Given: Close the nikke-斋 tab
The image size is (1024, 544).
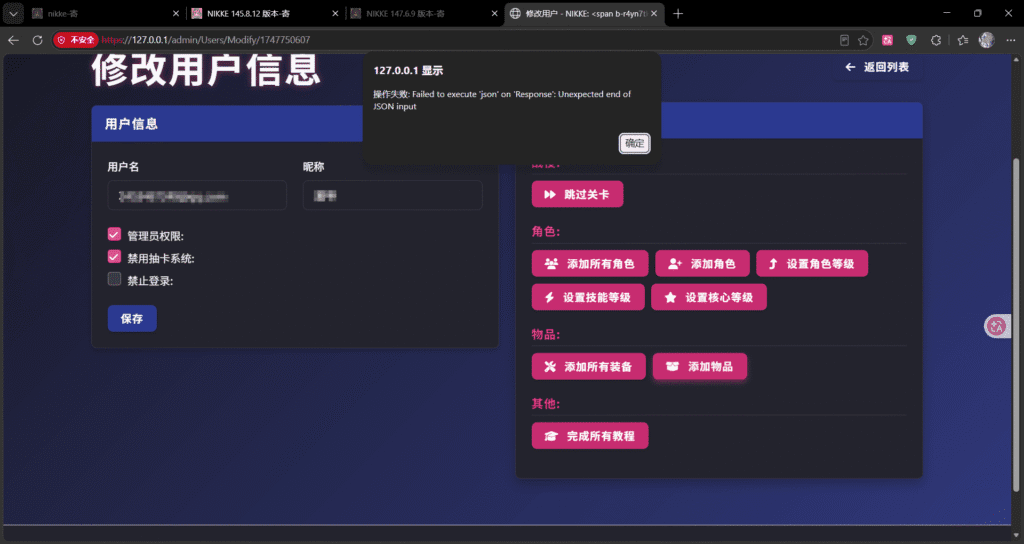Looking at the screenshot, I should tap(176, 13).
